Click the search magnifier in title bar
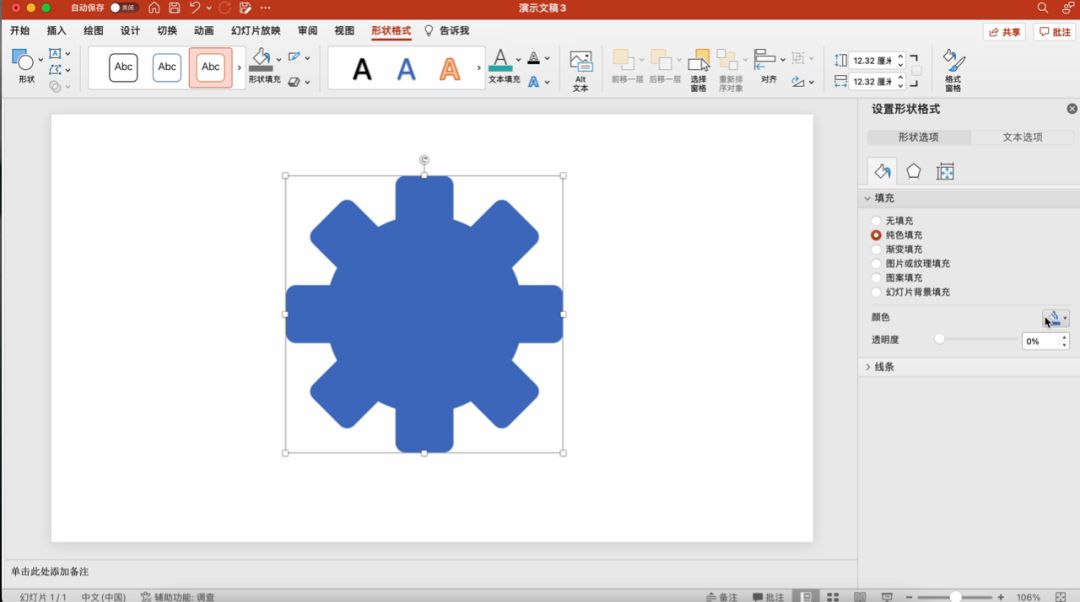1080x602 pixels. pos(1043,8)
